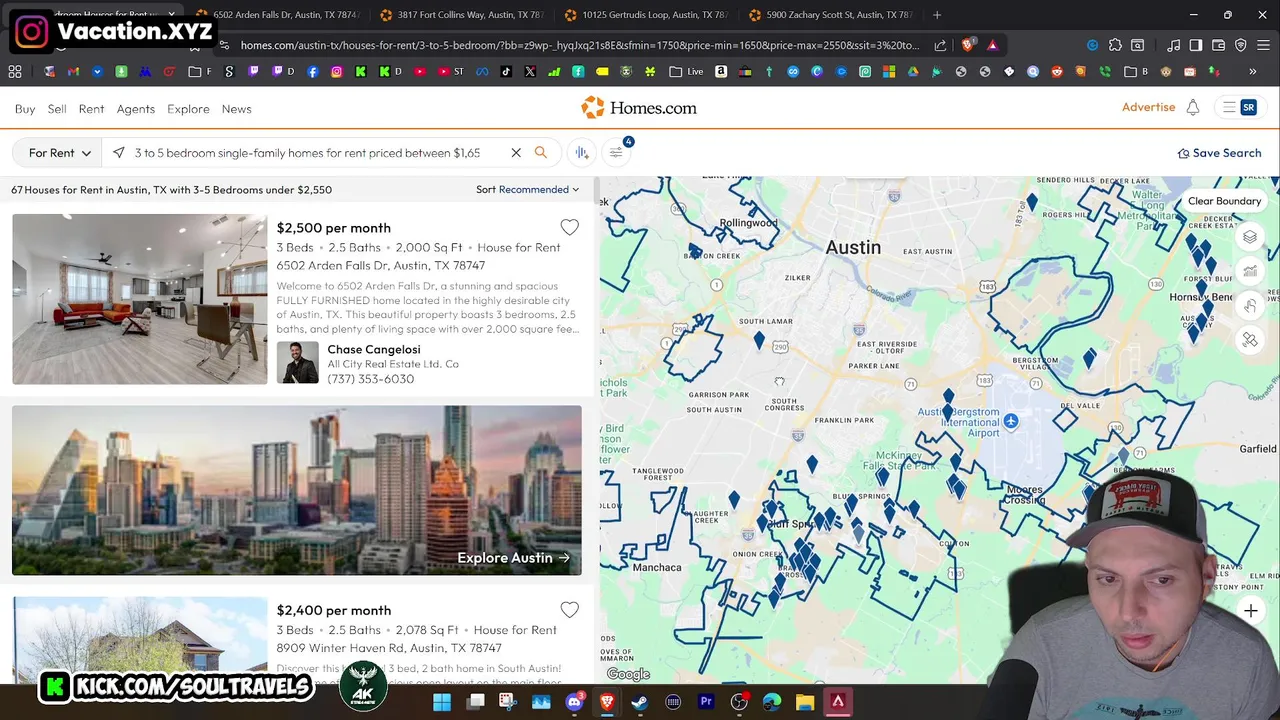Screen dimensions: 1280x720
Task: Open 6502 Arden Falls Dr listing photo
Action: pos(140,299)
